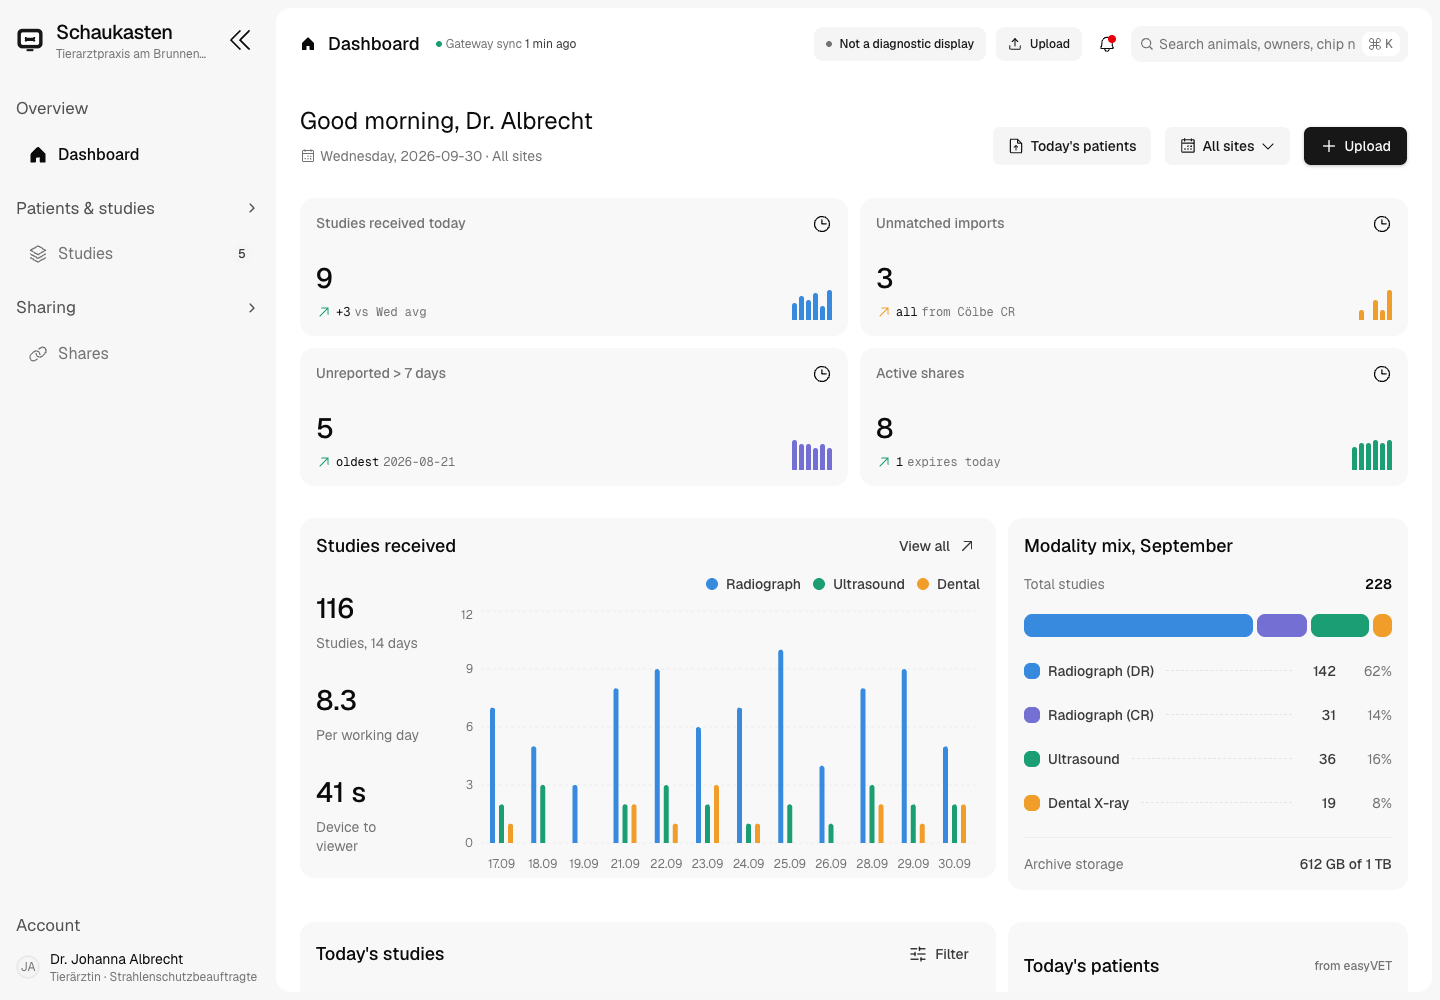The width and height of the screenshot is (1440, 1000).
Task: Click the top bar Upload button
Action: click(1039, 44)
